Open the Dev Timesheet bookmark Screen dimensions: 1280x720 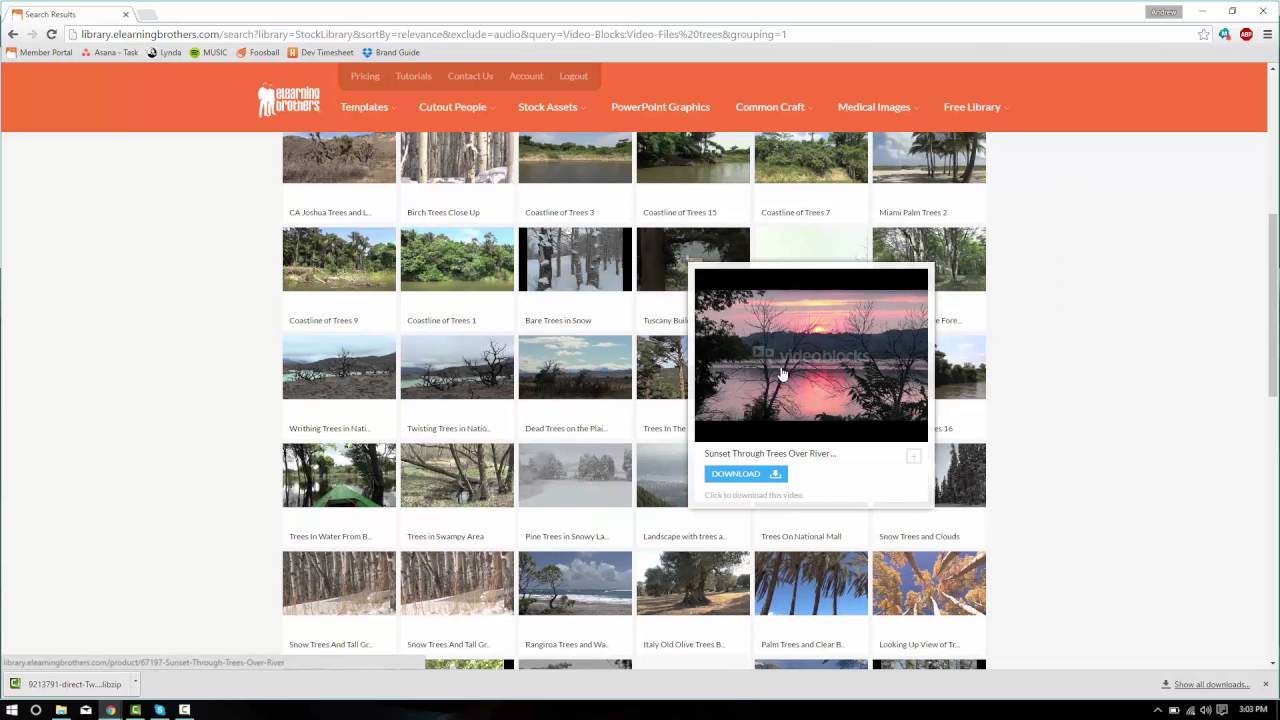pyautogui.click(x=320, y=53)
